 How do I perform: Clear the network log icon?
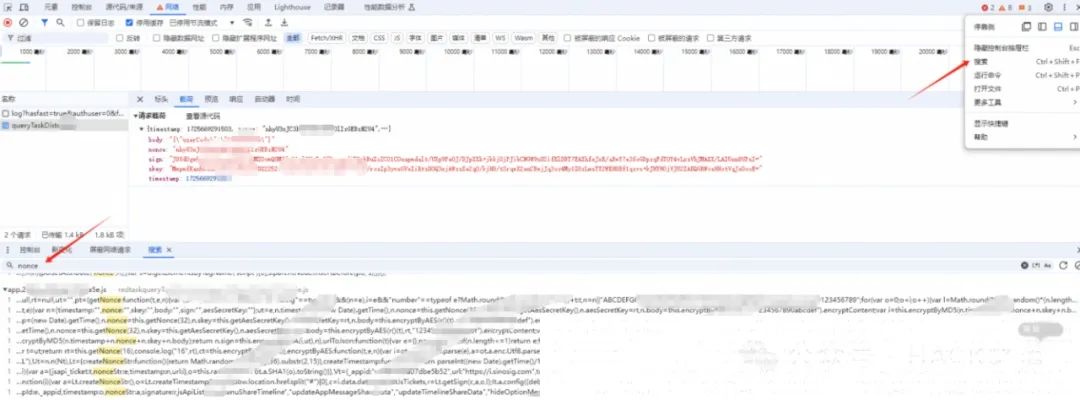pyautogui.click(x=23, y=23)
